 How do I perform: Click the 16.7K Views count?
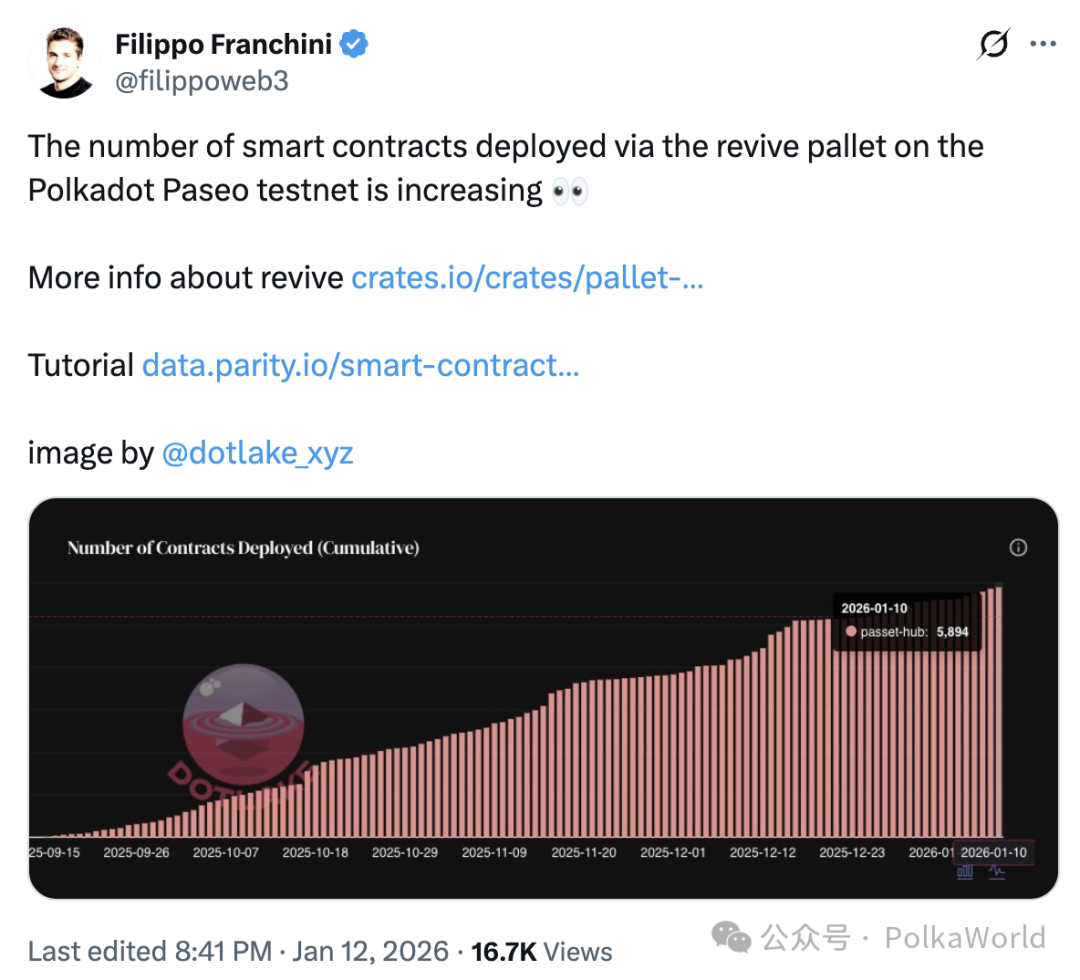[x=542, y=950]
